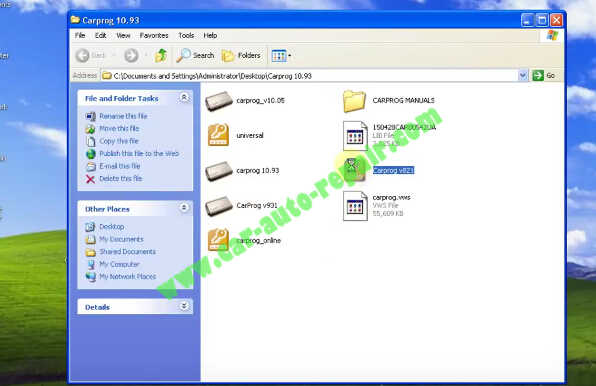The width and height of the screenshot is (596, 386).
Task: Open the Tools menu
Action: 186,35
